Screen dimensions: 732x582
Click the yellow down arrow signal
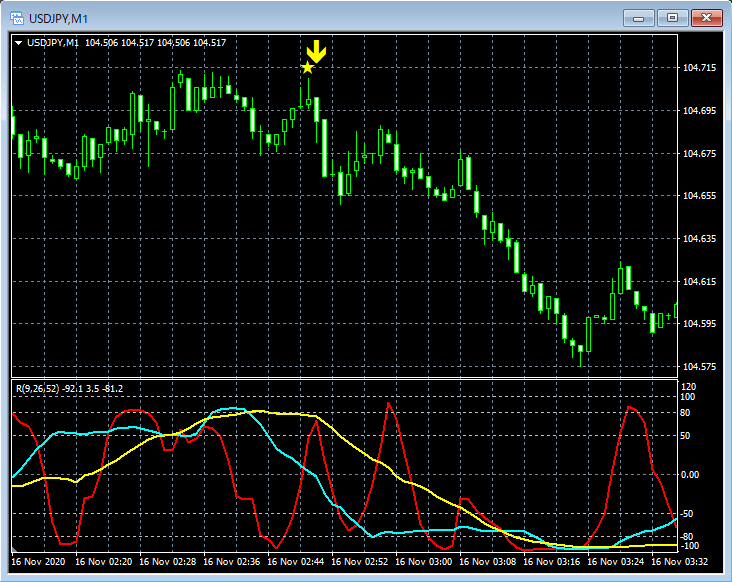pos(316,52)
